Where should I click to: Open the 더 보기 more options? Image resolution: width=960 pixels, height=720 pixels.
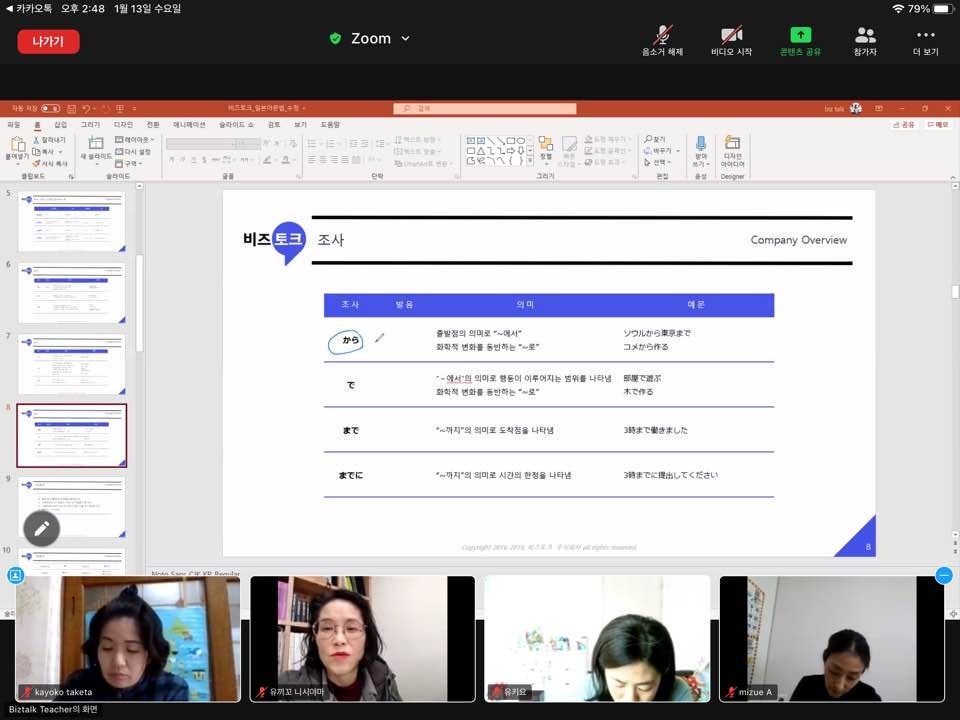926,40
